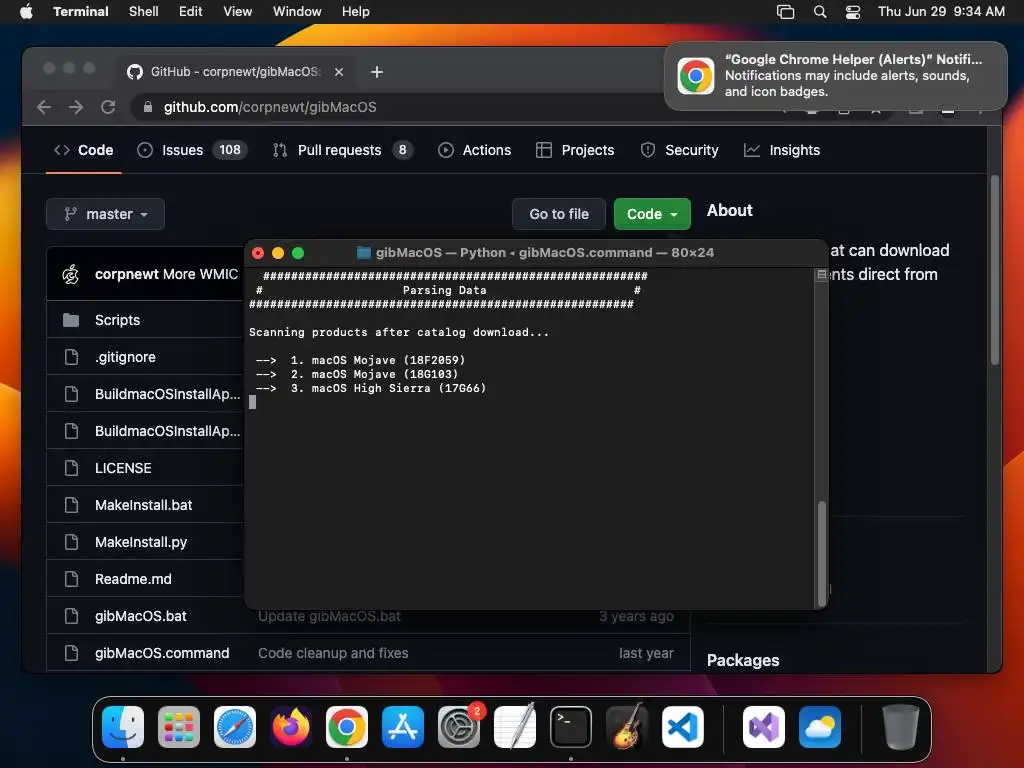Click Chrome's forward arrow button
Viewport: 1024px width, 768px height.
(76, 107)
